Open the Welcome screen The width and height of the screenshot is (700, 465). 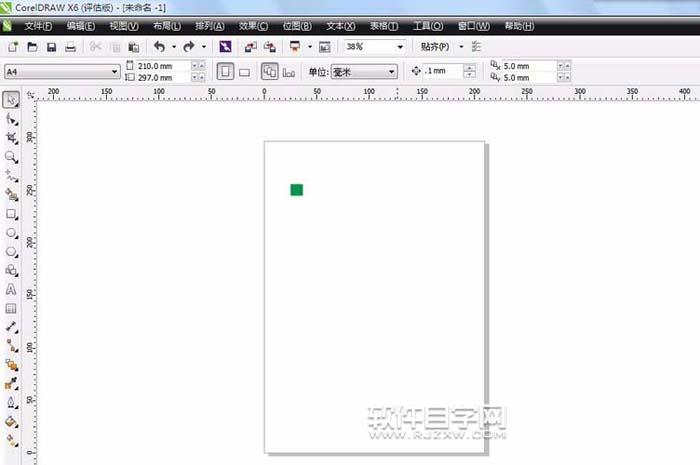[x=325, y=47]
